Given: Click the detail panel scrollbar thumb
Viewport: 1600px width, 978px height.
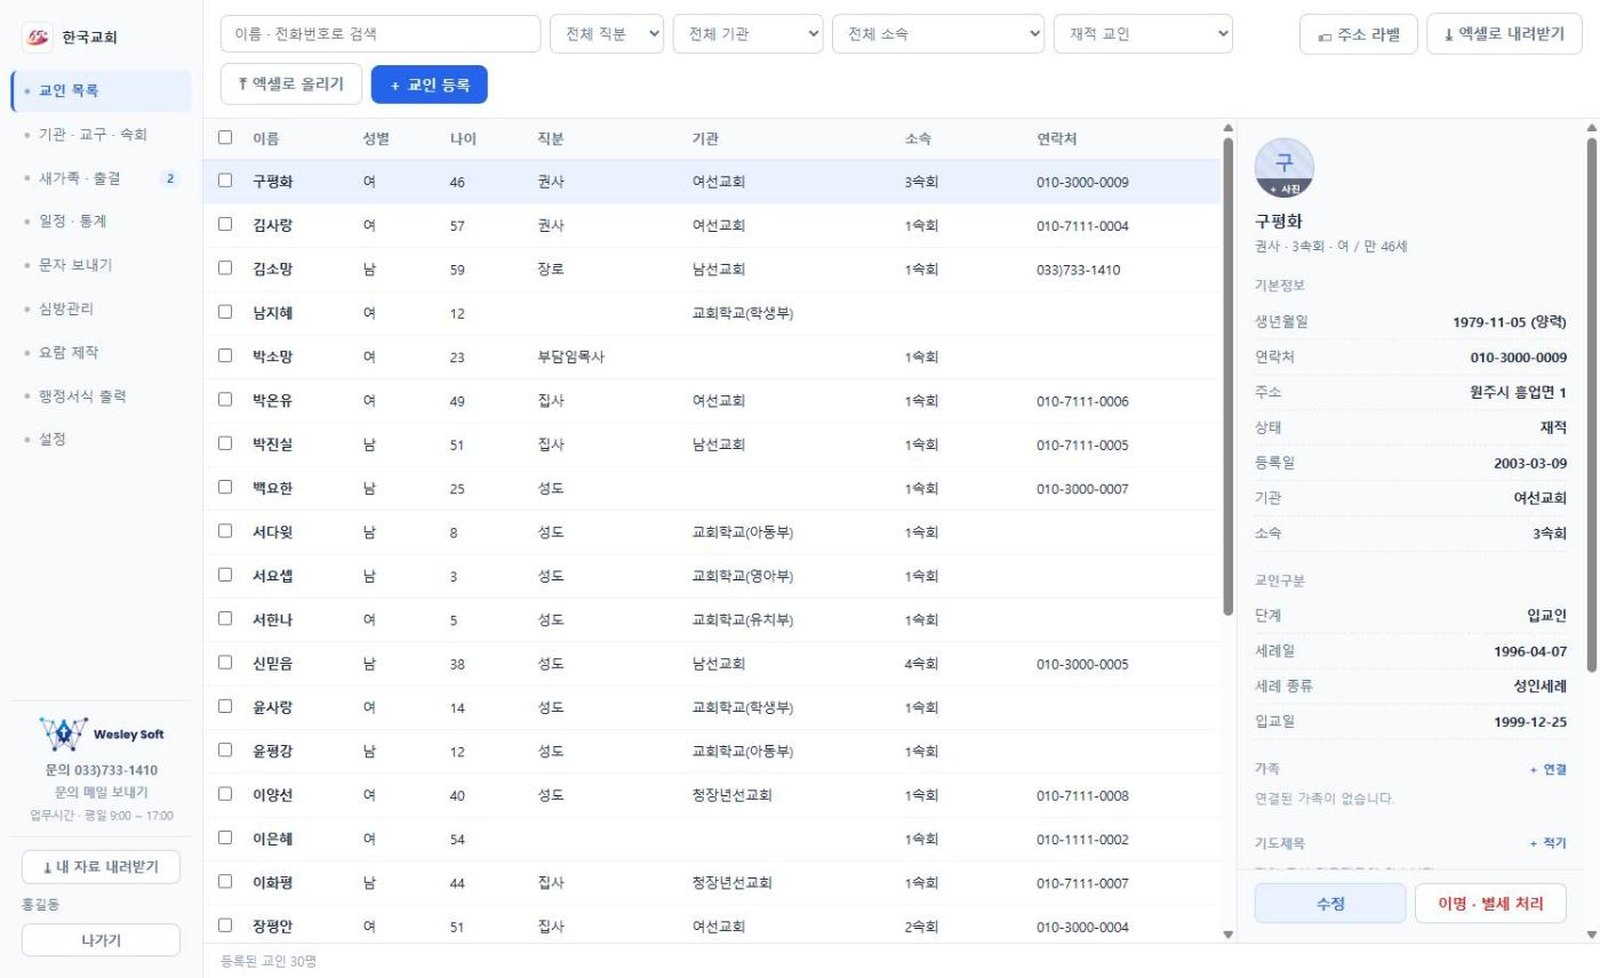Looking at the screenshot, I should (x=1591, y=405).
